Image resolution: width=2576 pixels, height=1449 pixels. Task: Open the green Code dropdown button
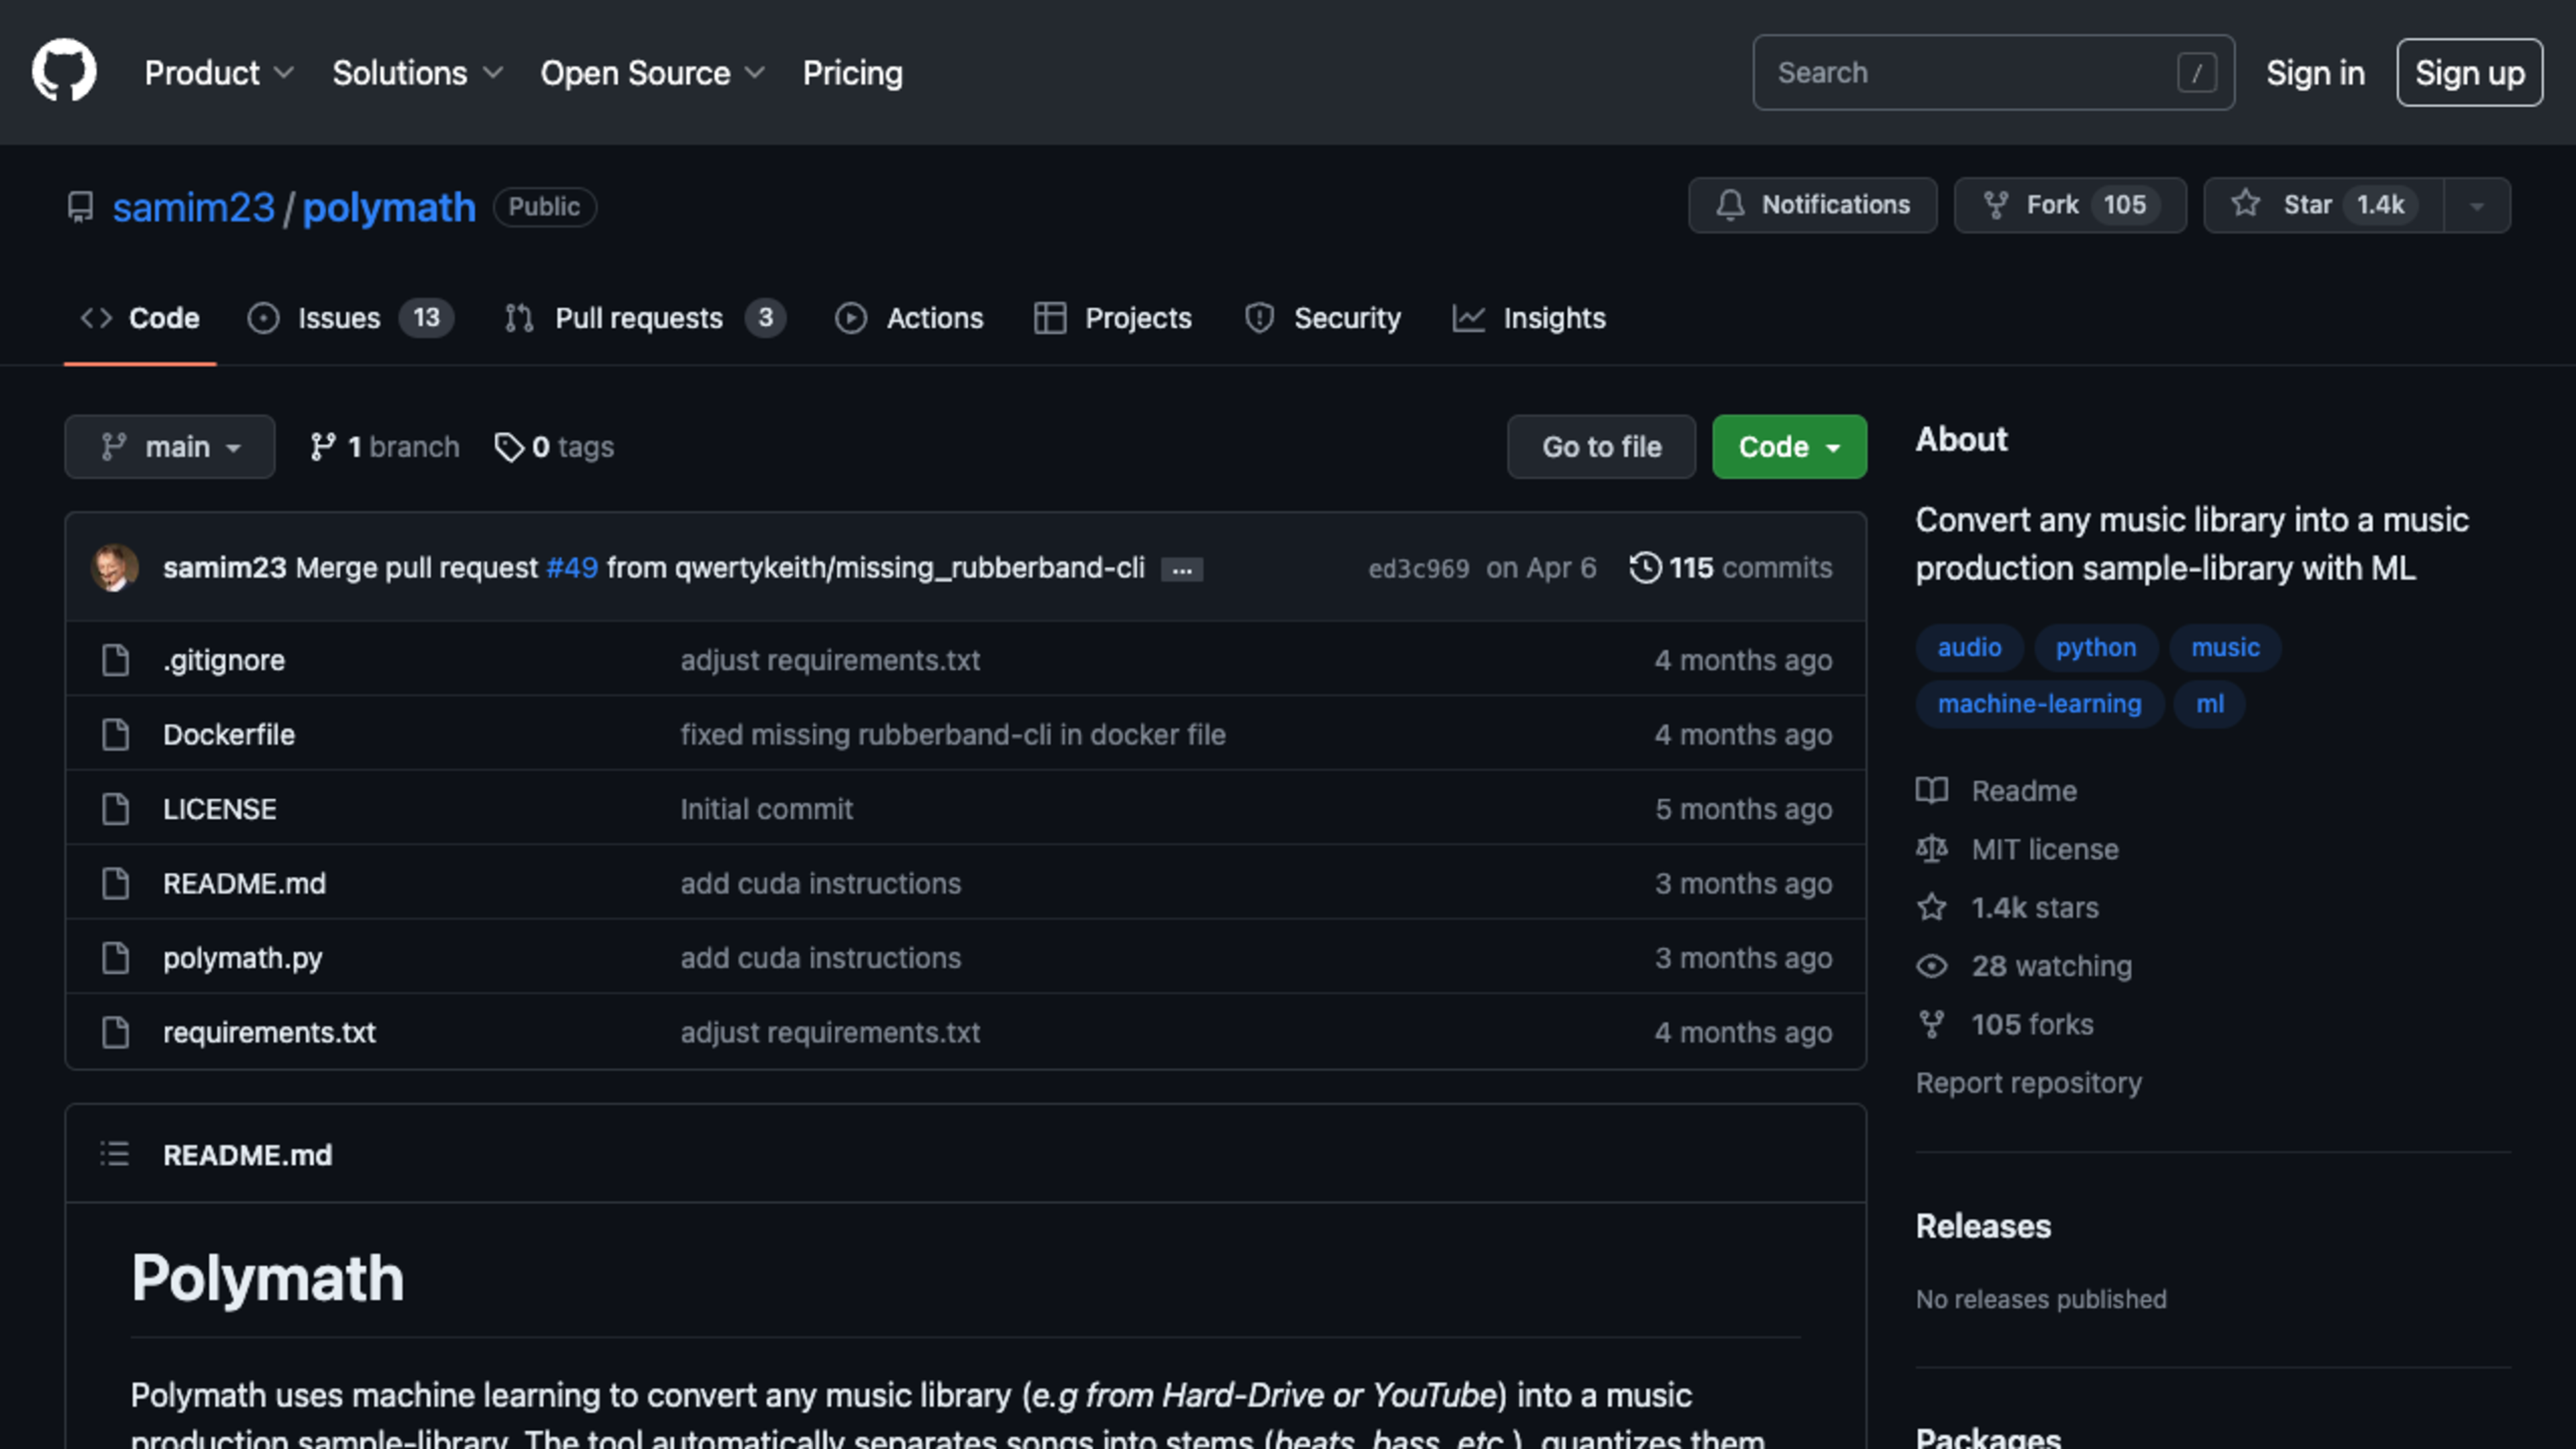tap(1789, 447)
